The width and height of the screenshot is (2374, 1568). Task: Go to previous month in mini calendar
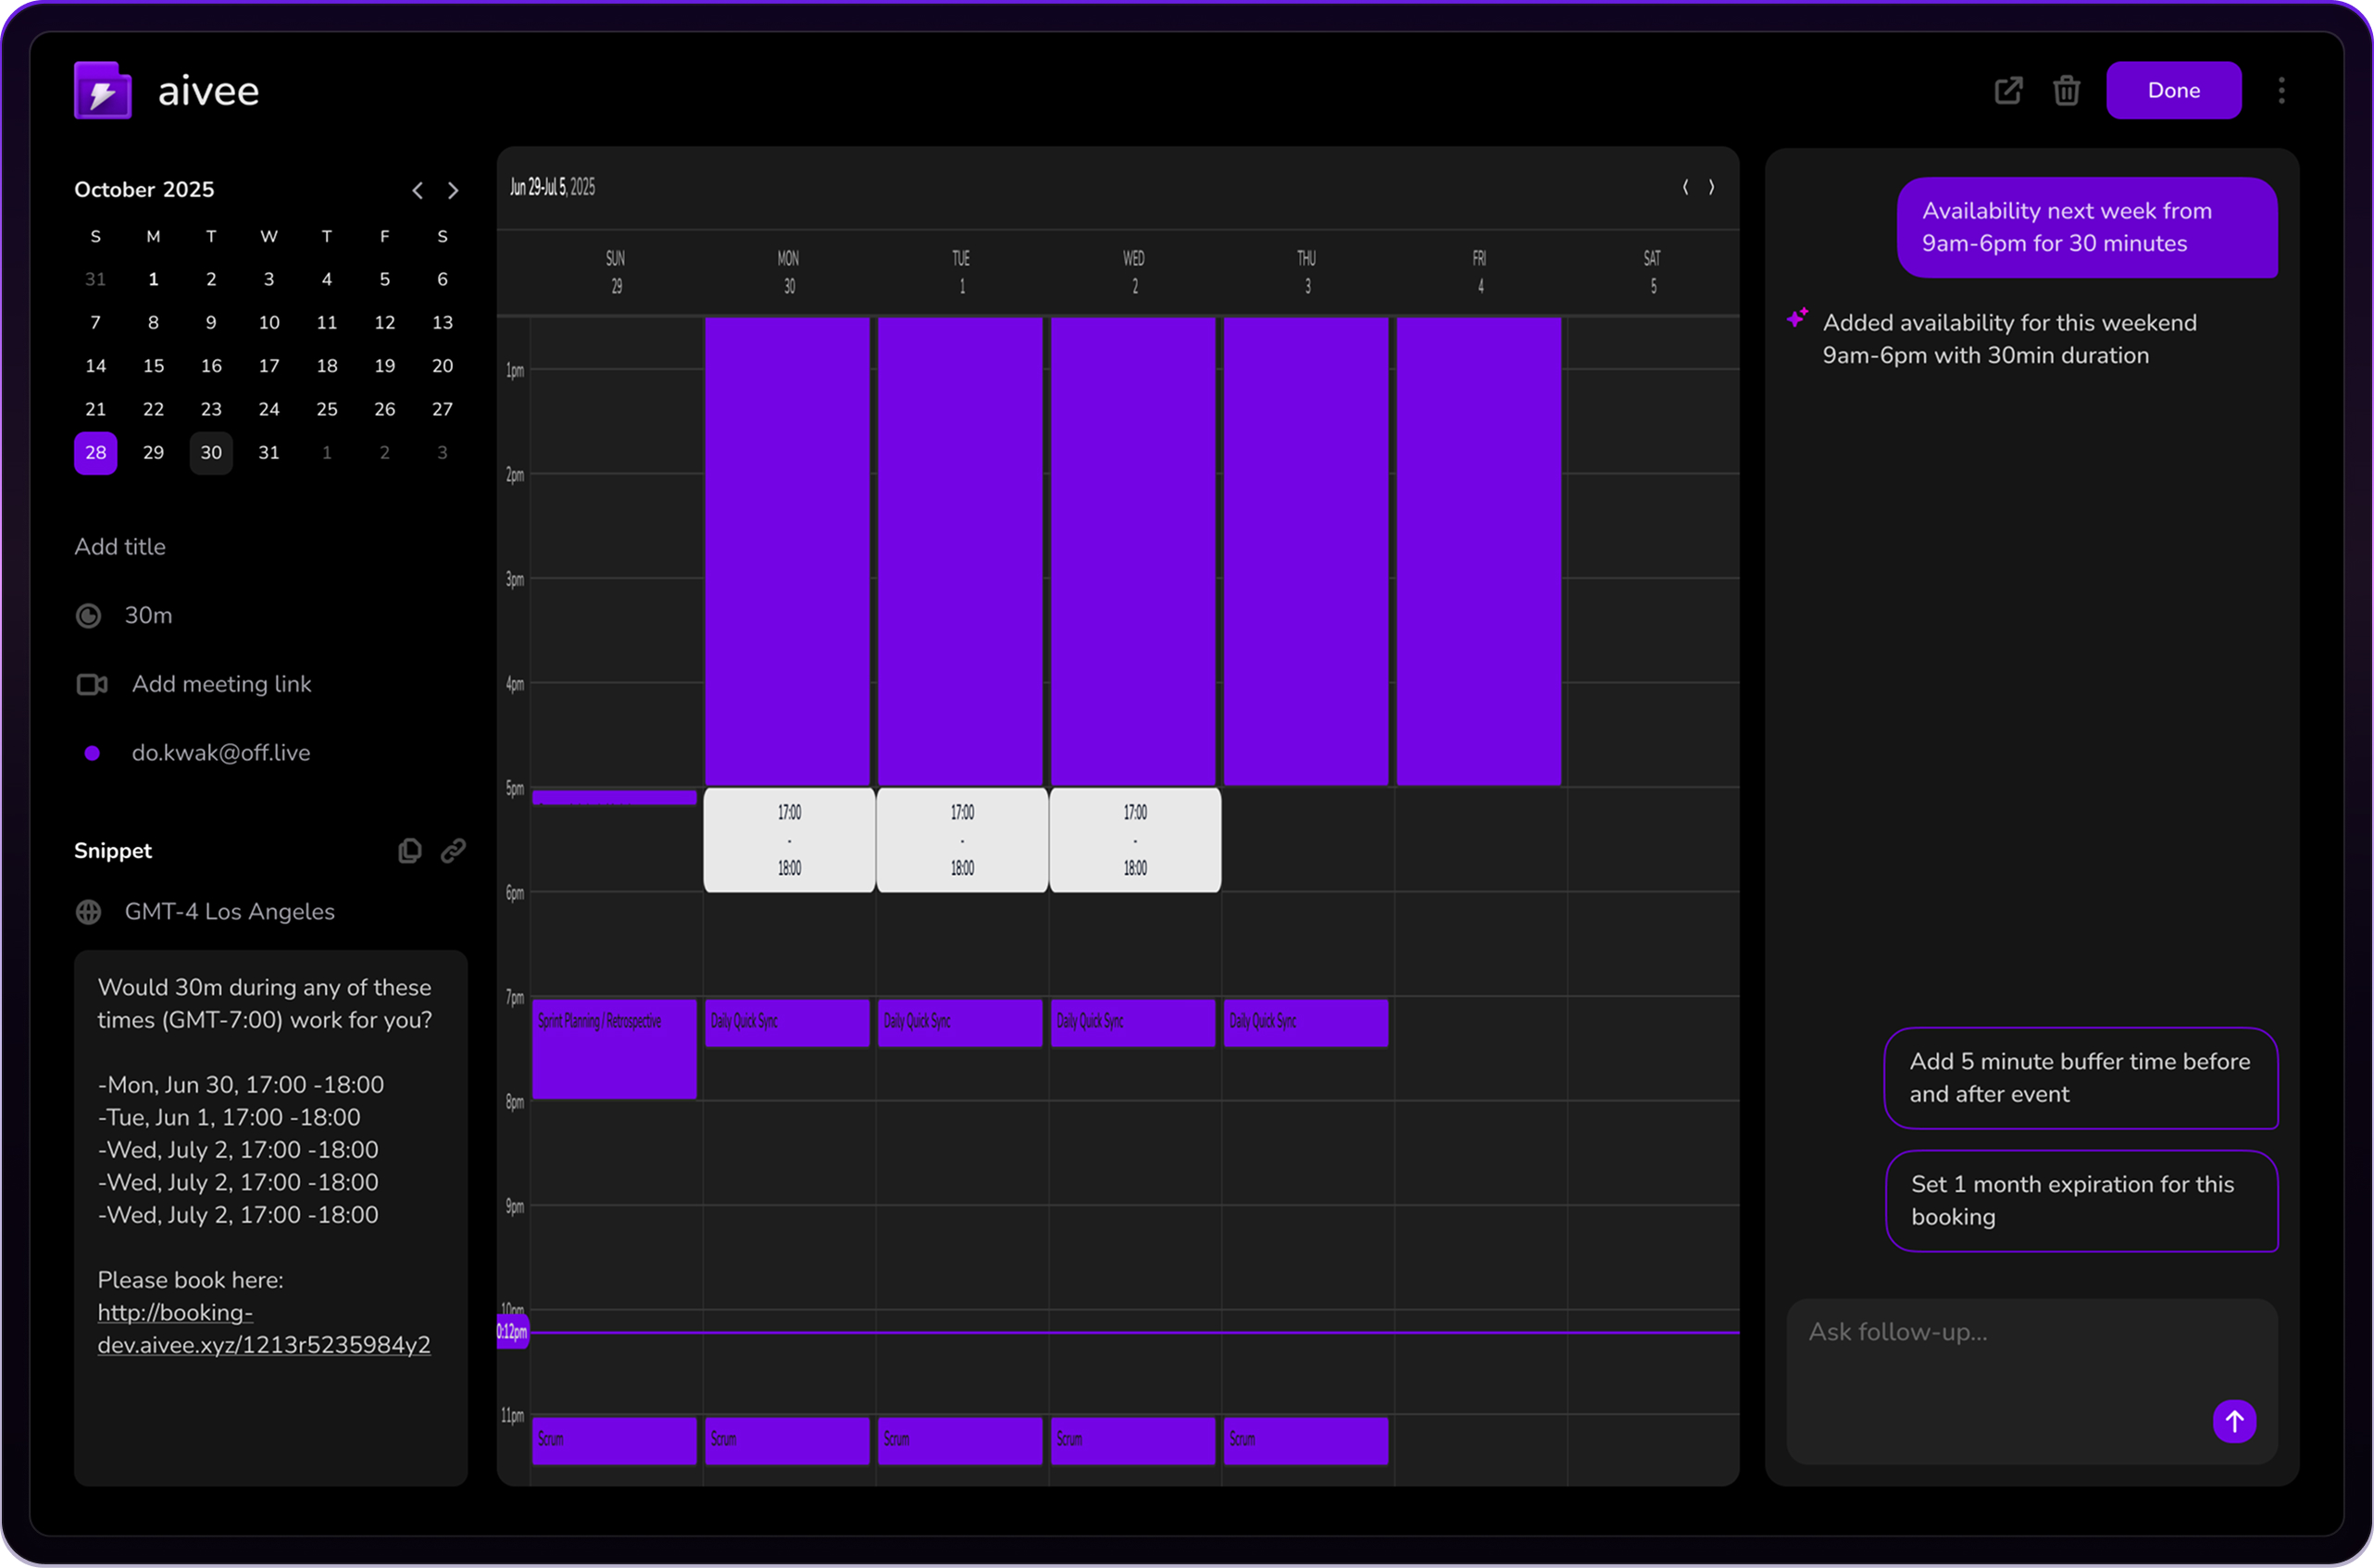(418, 190)
